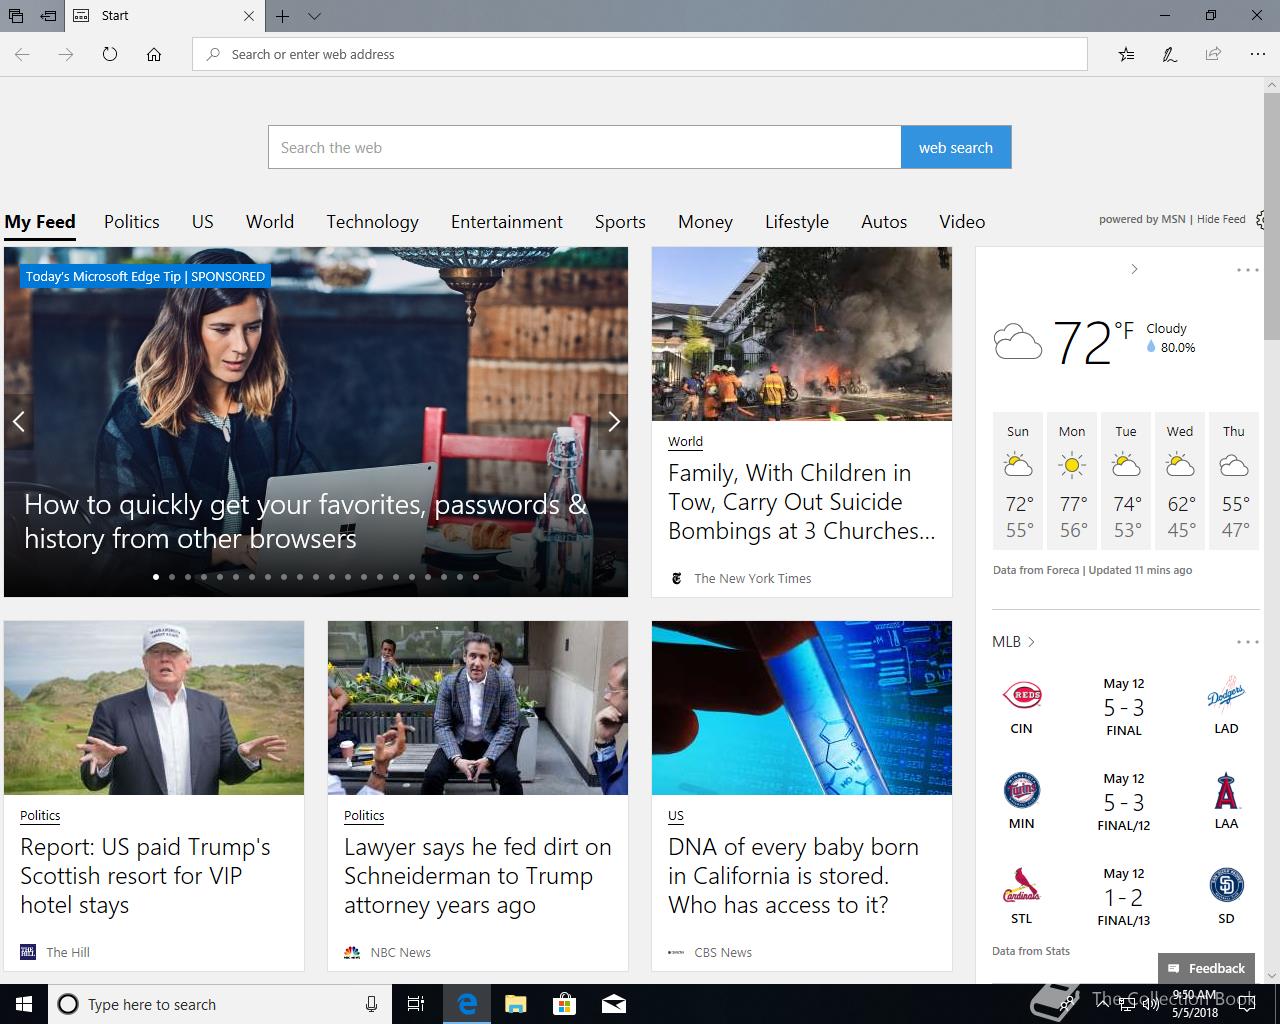Select the Lifestyle tab
Image resolution: width=1280 pixels, height=1024 pixels.
pyautogui.click(x=797, y=222)
